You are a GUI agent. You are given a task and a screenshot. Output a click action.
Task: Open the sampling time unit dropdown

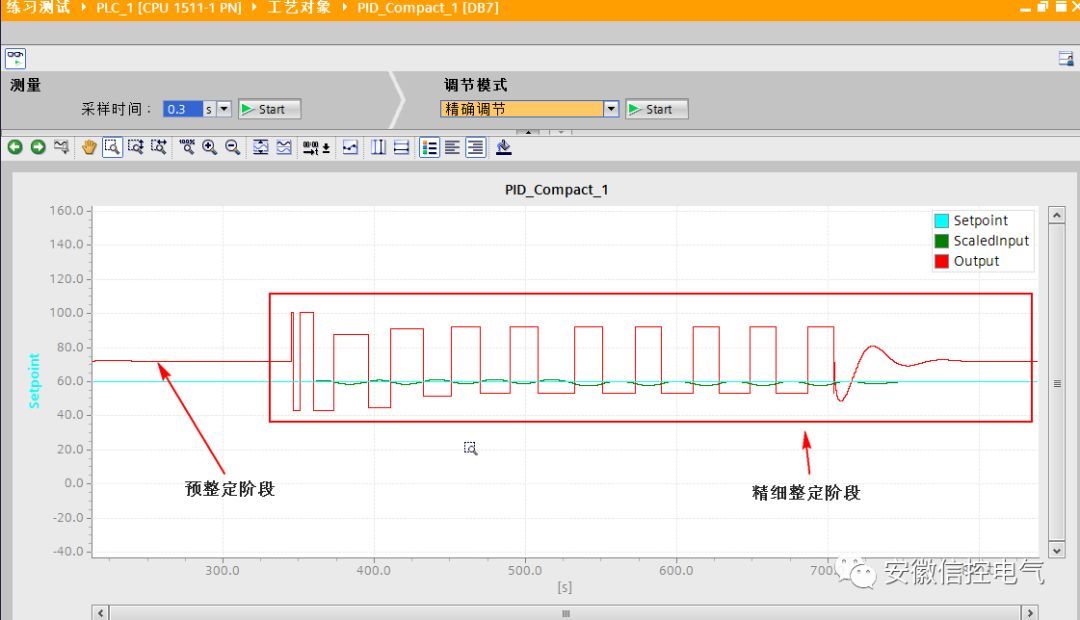click(x=224, y=109)
